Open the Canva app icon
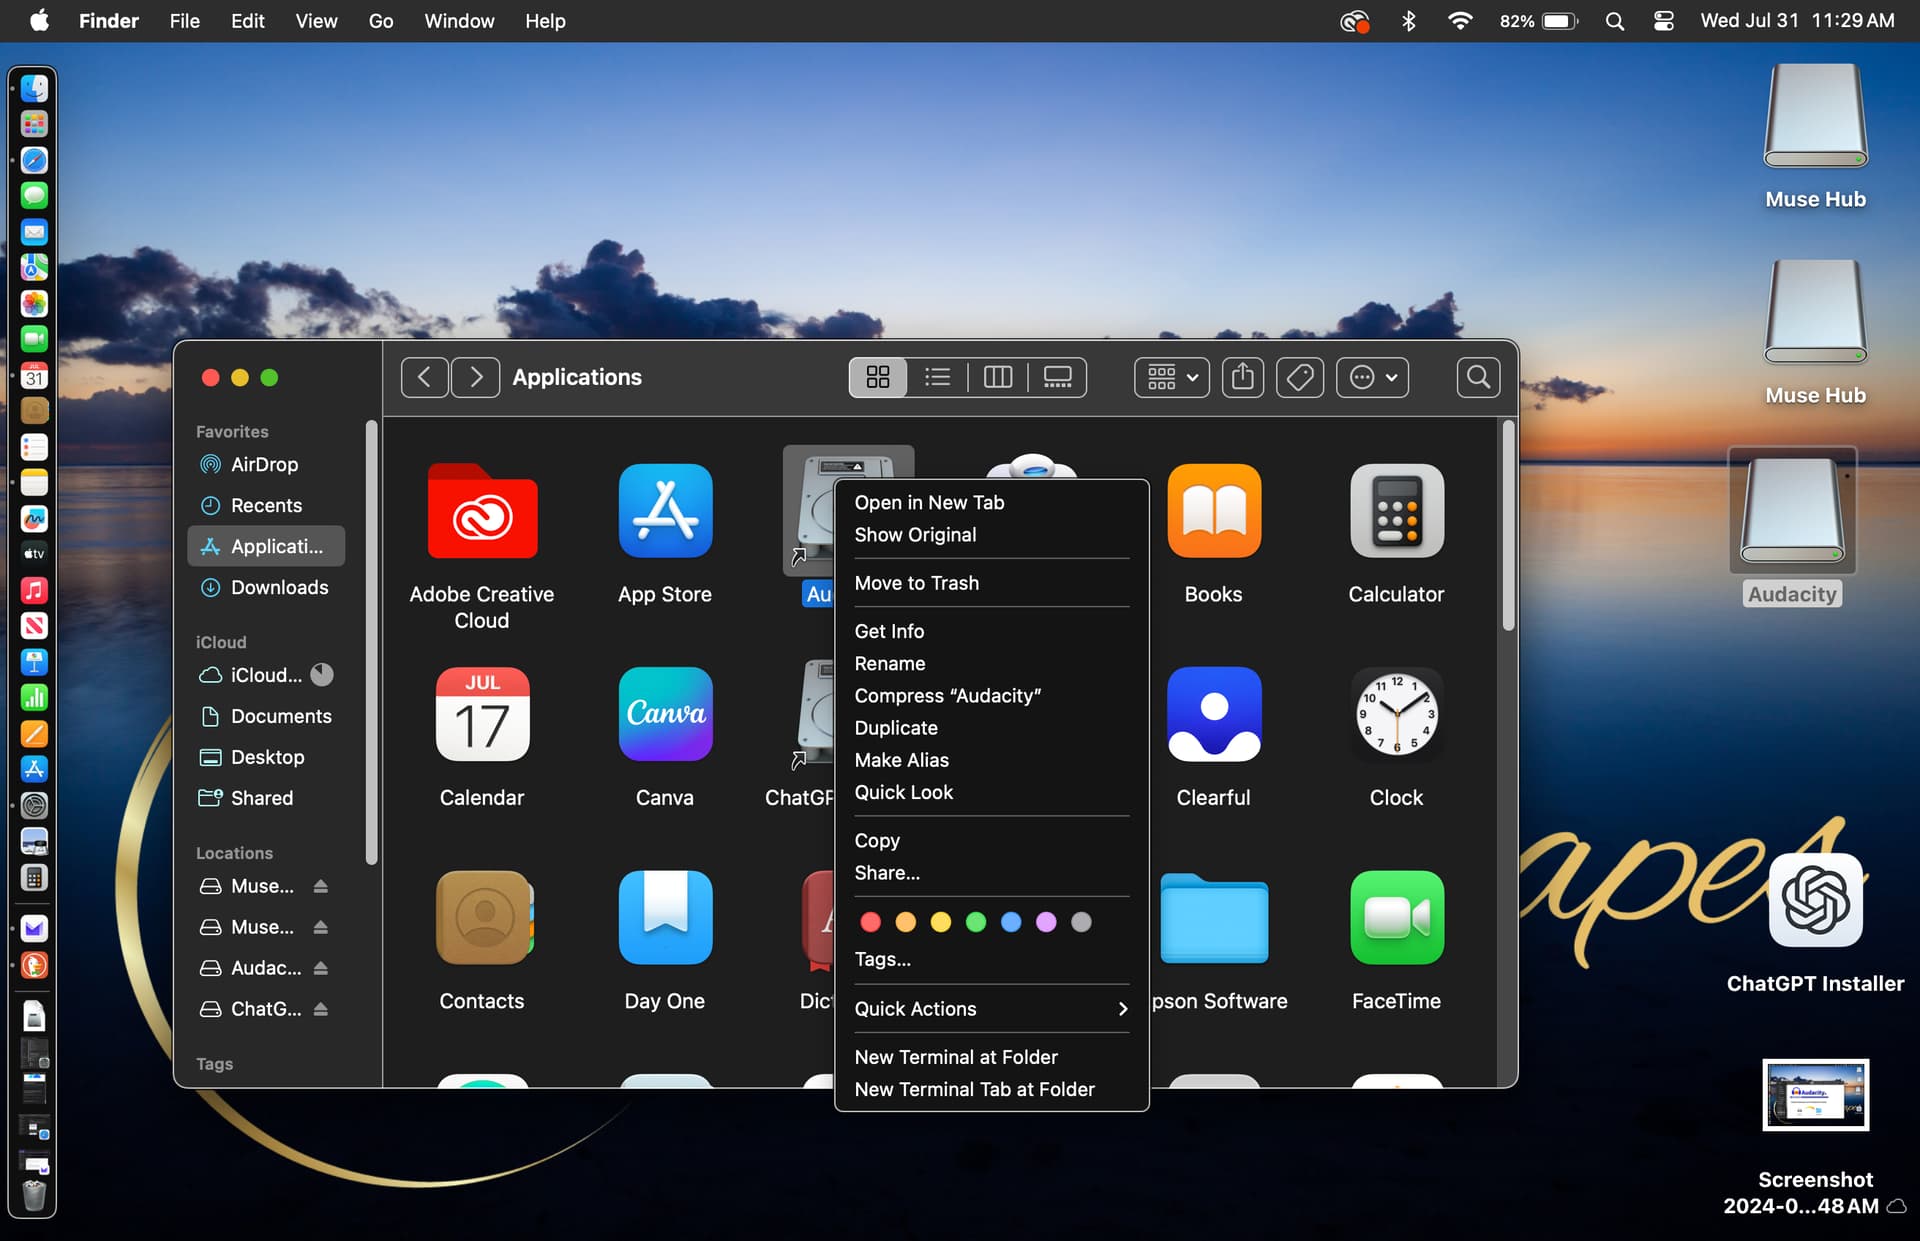The width and height of the screenshot is (1920, 1241). pos(665,714)
